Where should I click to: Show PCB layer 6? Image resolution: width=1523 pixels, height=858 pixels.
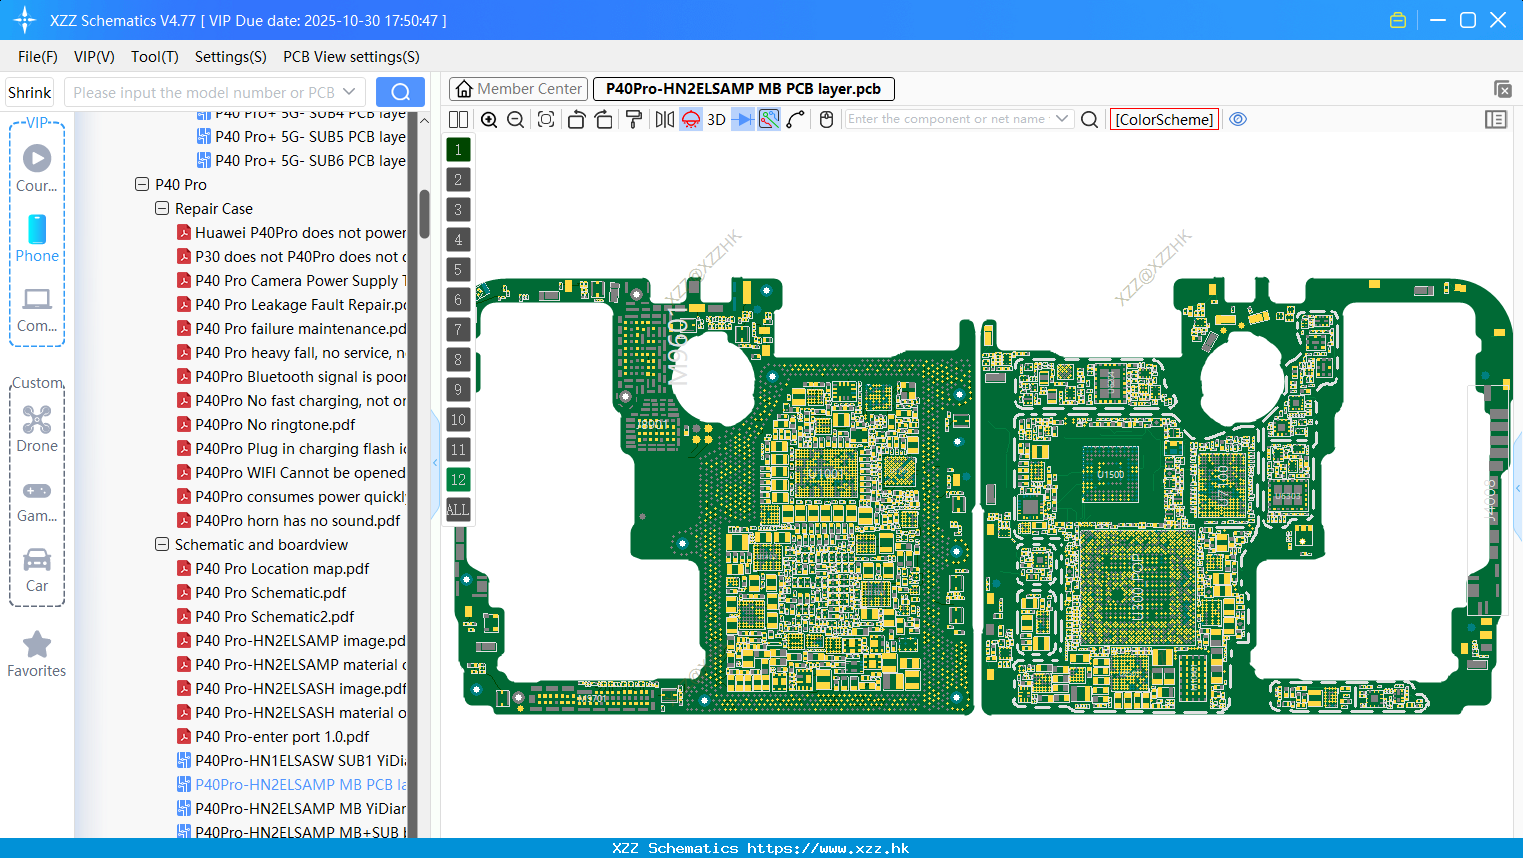(458, 300)
